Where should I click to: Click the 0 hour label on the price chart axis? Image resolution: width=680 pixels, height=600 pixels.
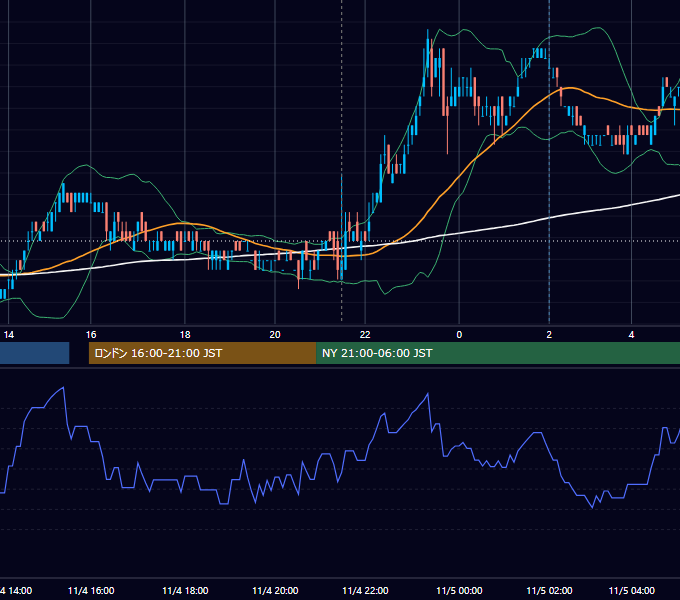click(459, 335)
